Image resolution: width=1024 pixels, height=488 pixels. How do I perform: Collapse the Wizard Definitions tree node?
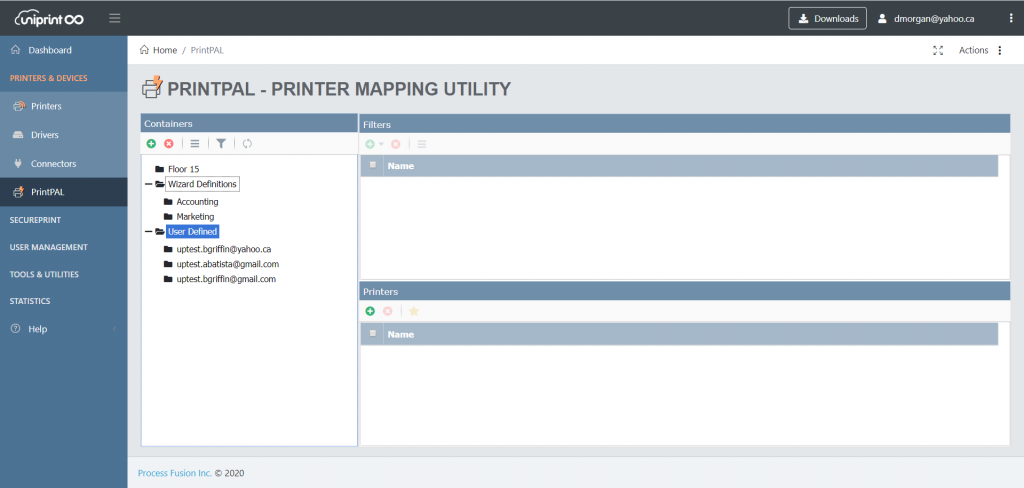click(x=148, y=184)
